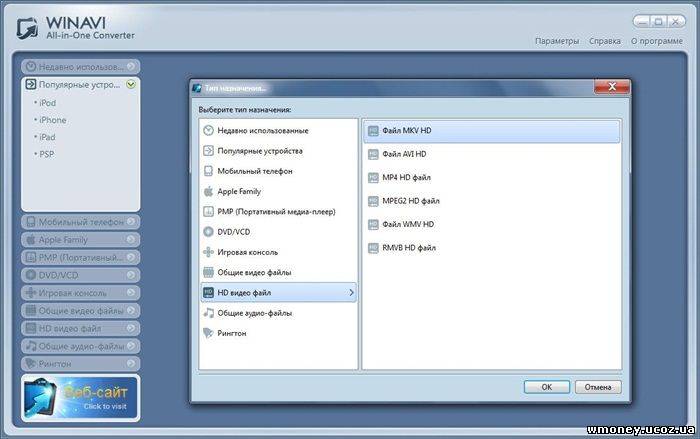Click the HD icon of MP4 HD файл
The height and width of the screenshot is (439, 700).
coord(373,178)
